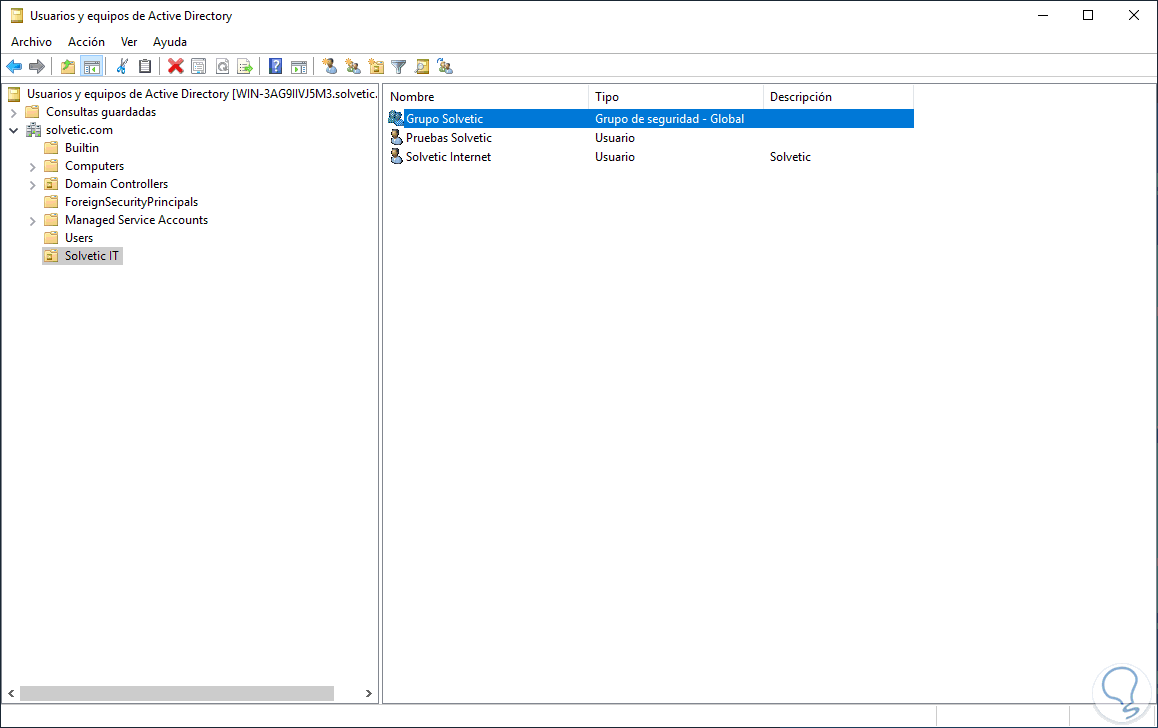Select Consultas guardadas in tree

click(101, 112)
